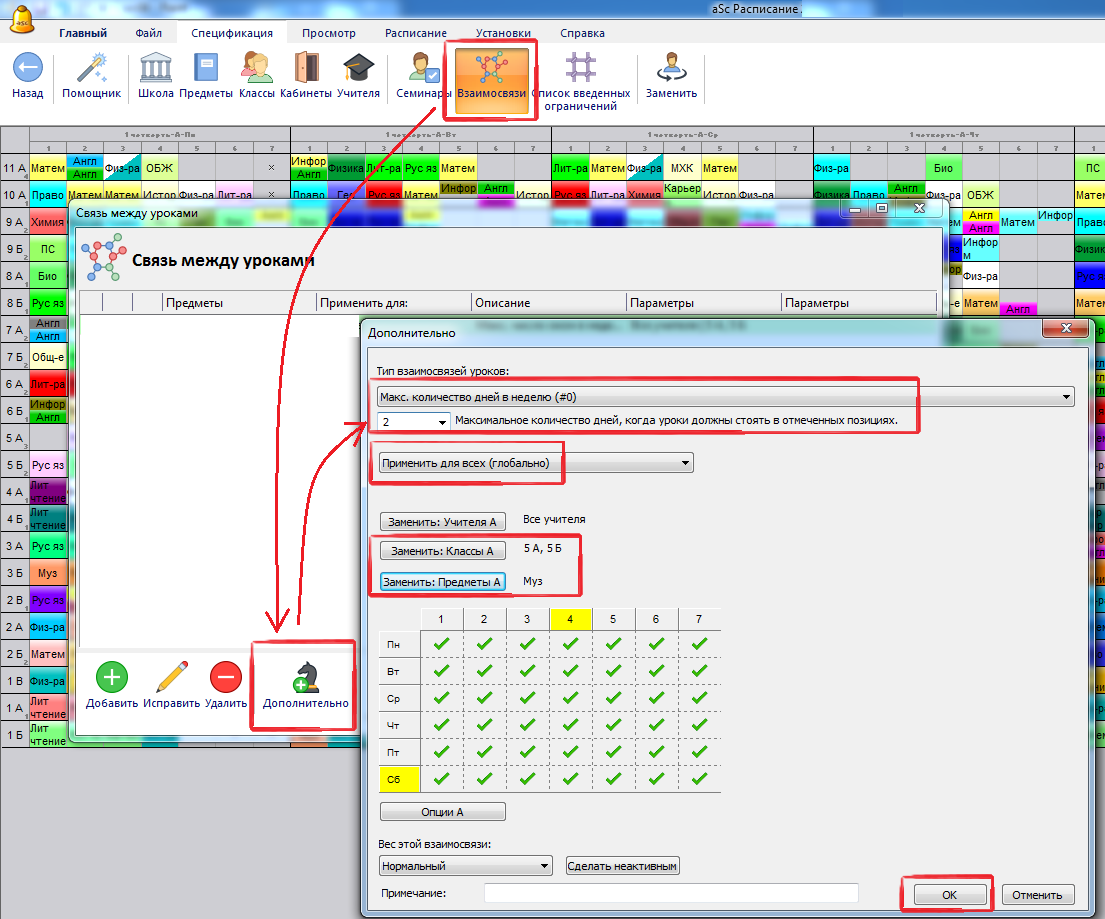Click the green Добавить plus icon

click(112, 677)
